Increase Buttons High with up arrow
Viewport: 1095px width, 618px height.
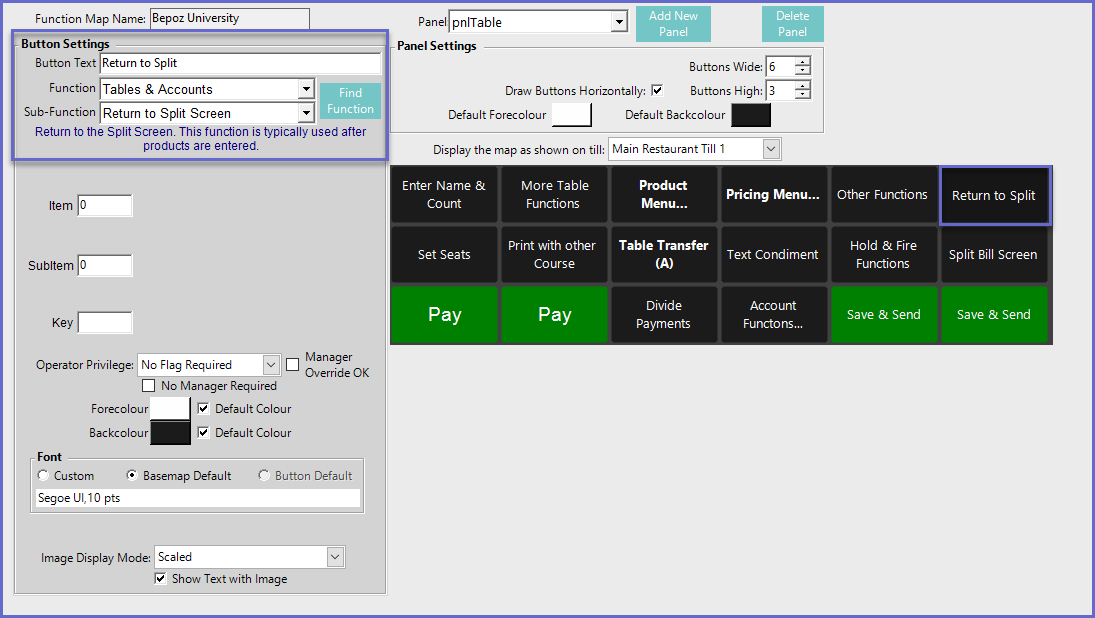click(803, 86)
